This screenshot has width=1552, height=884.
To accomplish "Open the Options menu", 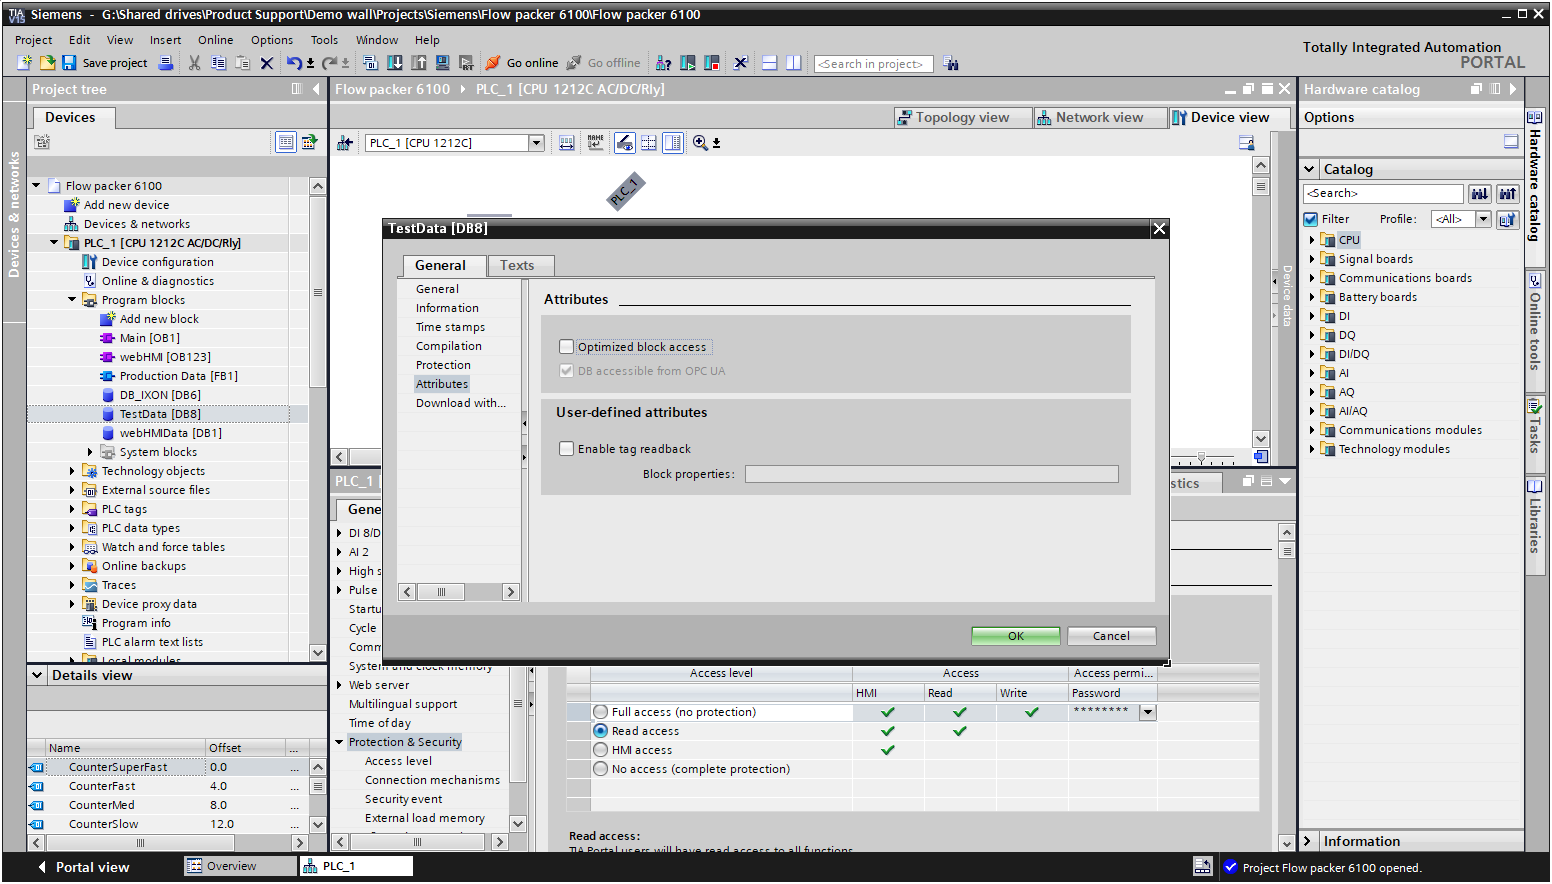I will [272, 40].
